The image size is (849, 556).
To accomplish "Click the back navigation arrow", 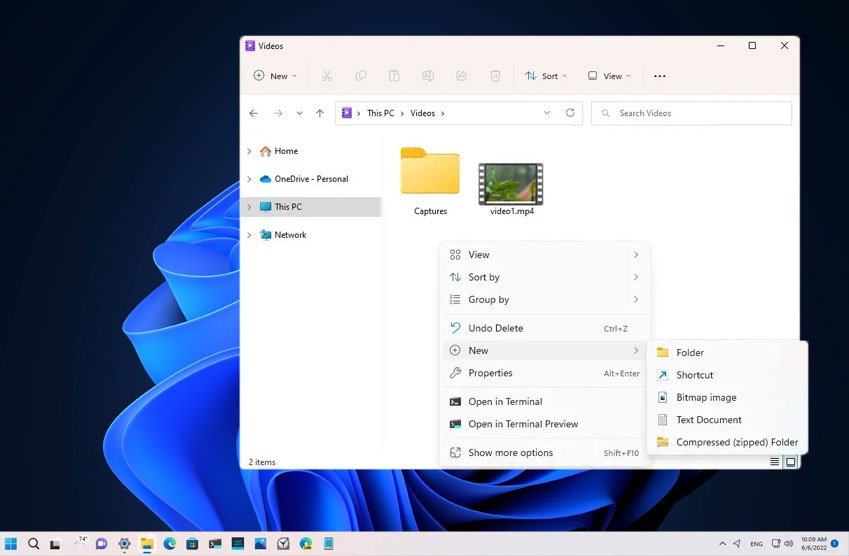I will [254, 113].
